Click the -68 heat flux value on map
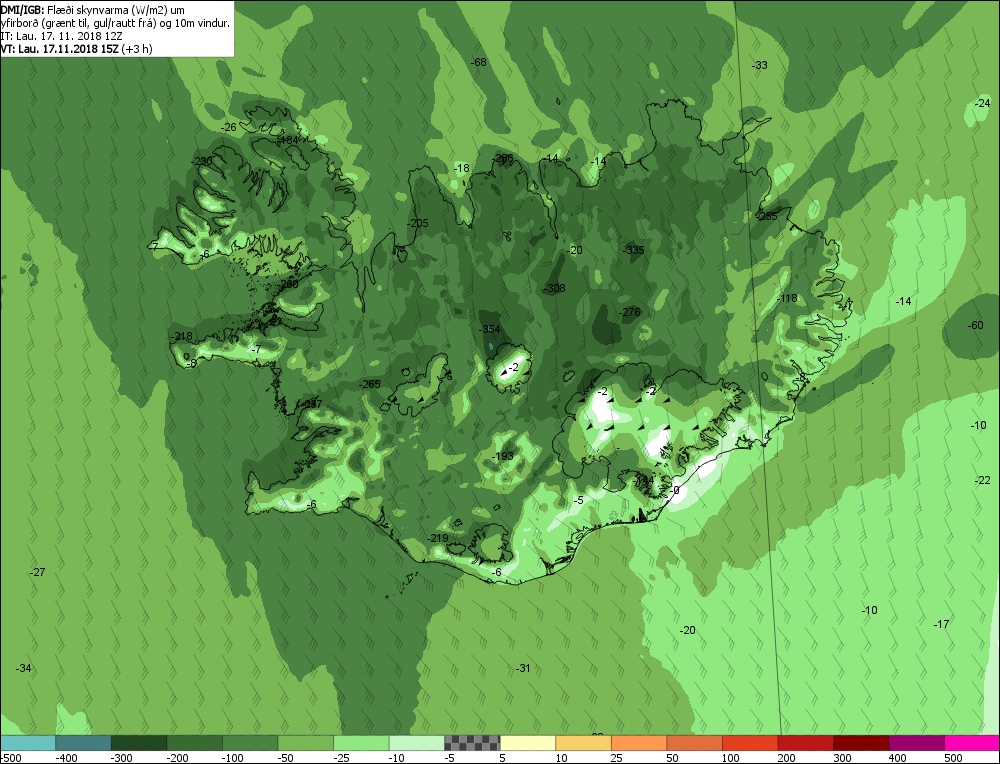 coord(478,62)
